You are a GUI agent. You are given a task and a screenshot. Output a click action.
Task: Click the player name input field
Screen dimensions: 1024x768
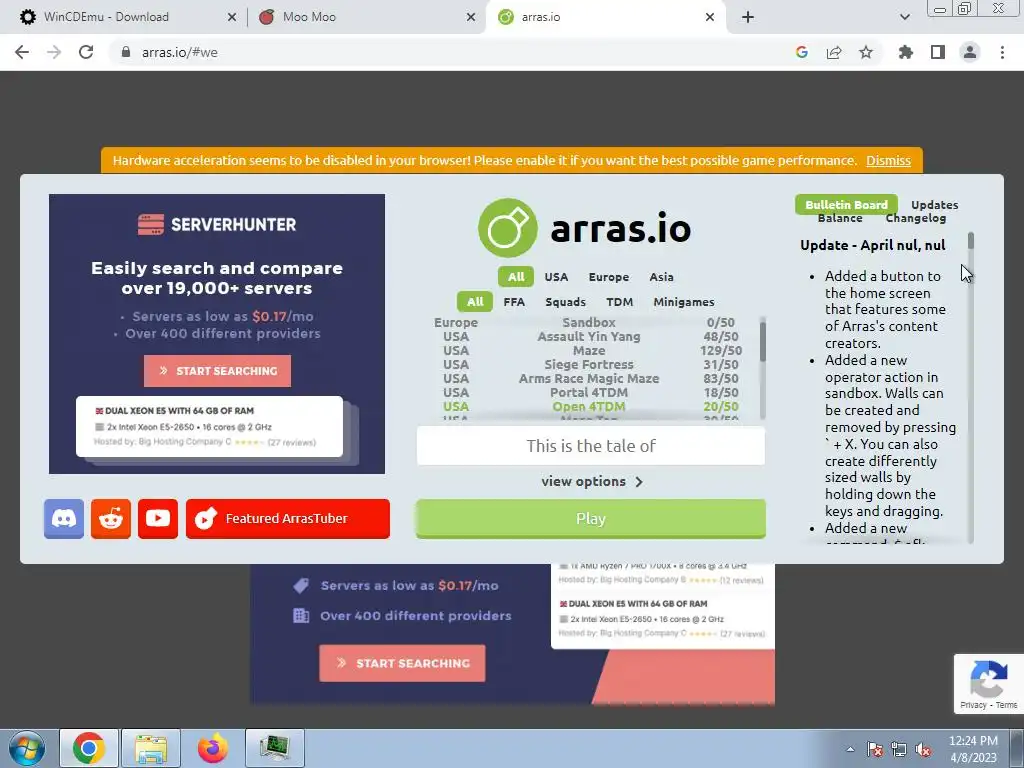pos(590,446)
